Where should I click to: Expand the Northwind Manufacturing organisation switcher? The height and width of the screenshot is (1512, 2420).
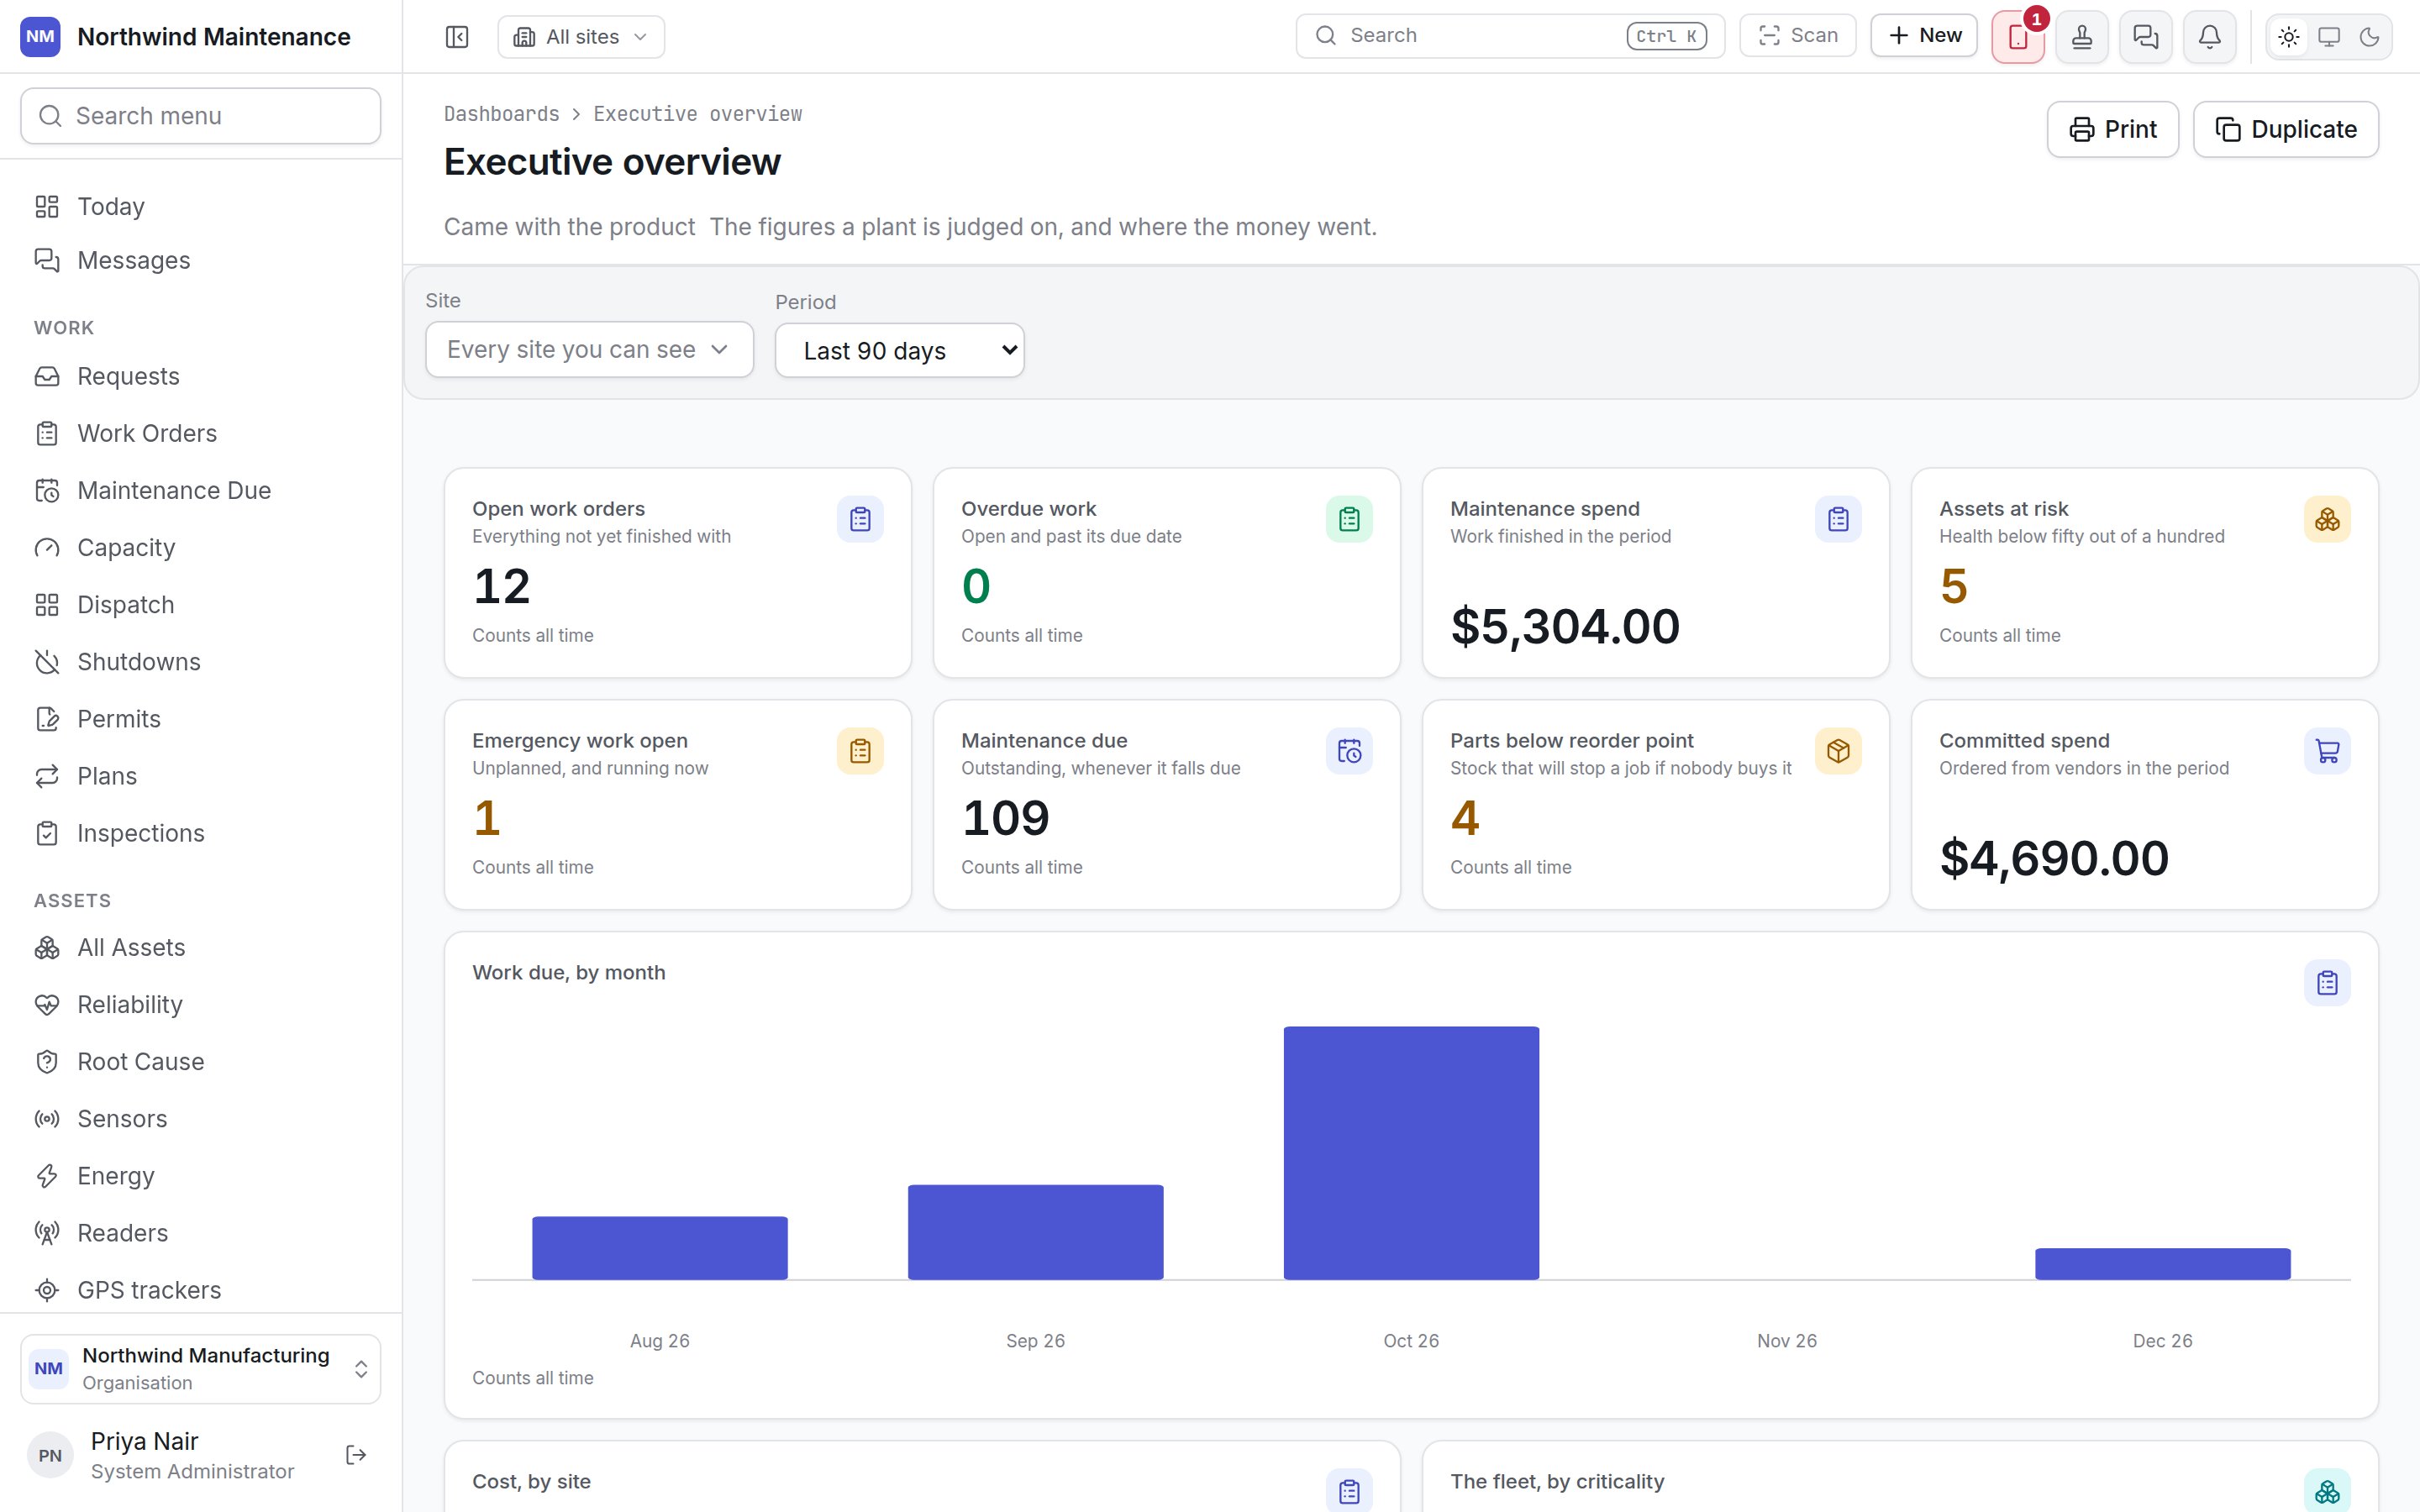200,1368
